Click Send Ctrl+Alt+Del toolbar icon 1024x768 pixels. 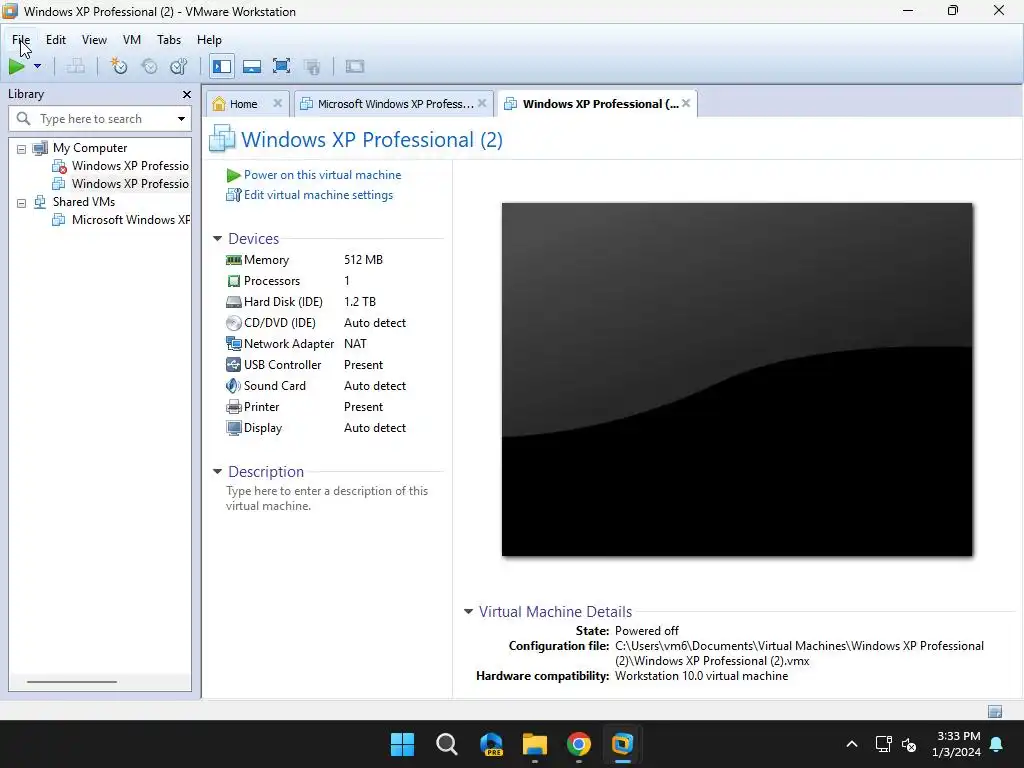[76, 66]
